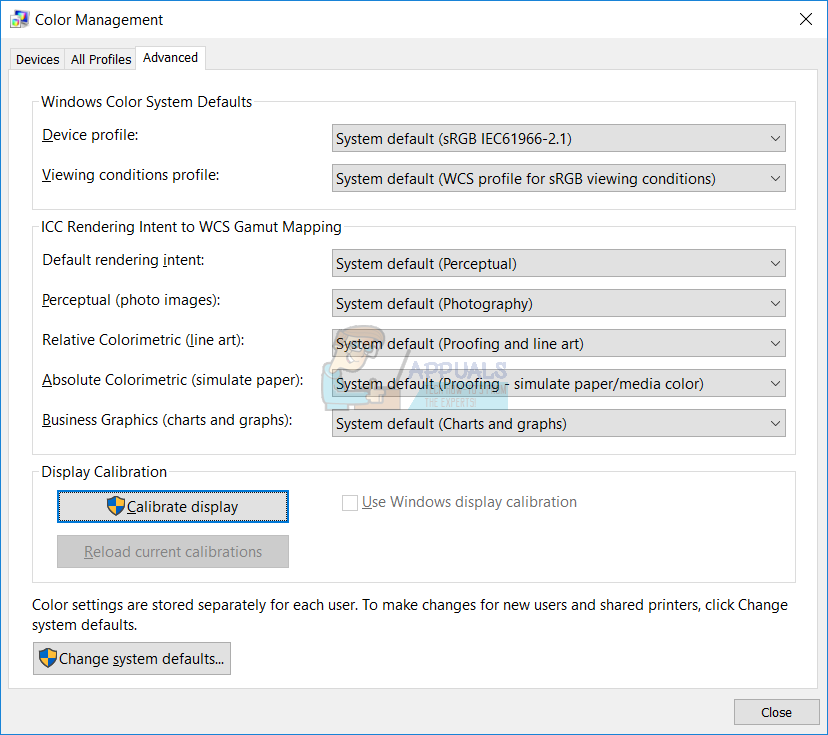Open Change system defaults dialog
This screenshot has height=735, width=828.
pos(132,658)
